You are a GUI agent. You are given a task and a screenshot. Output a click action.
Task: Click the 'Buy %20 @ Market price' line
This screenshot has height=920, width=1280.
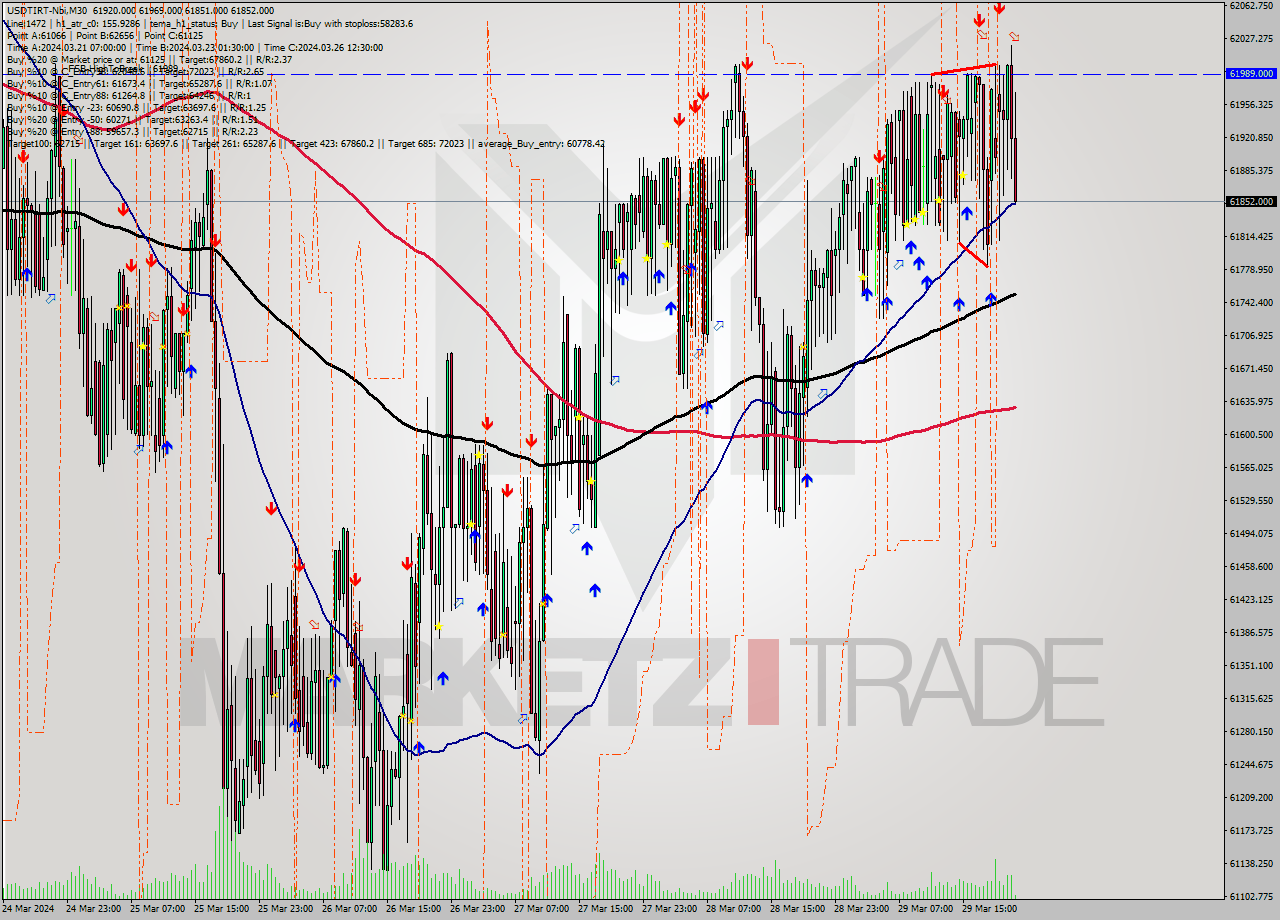[149, 59]
